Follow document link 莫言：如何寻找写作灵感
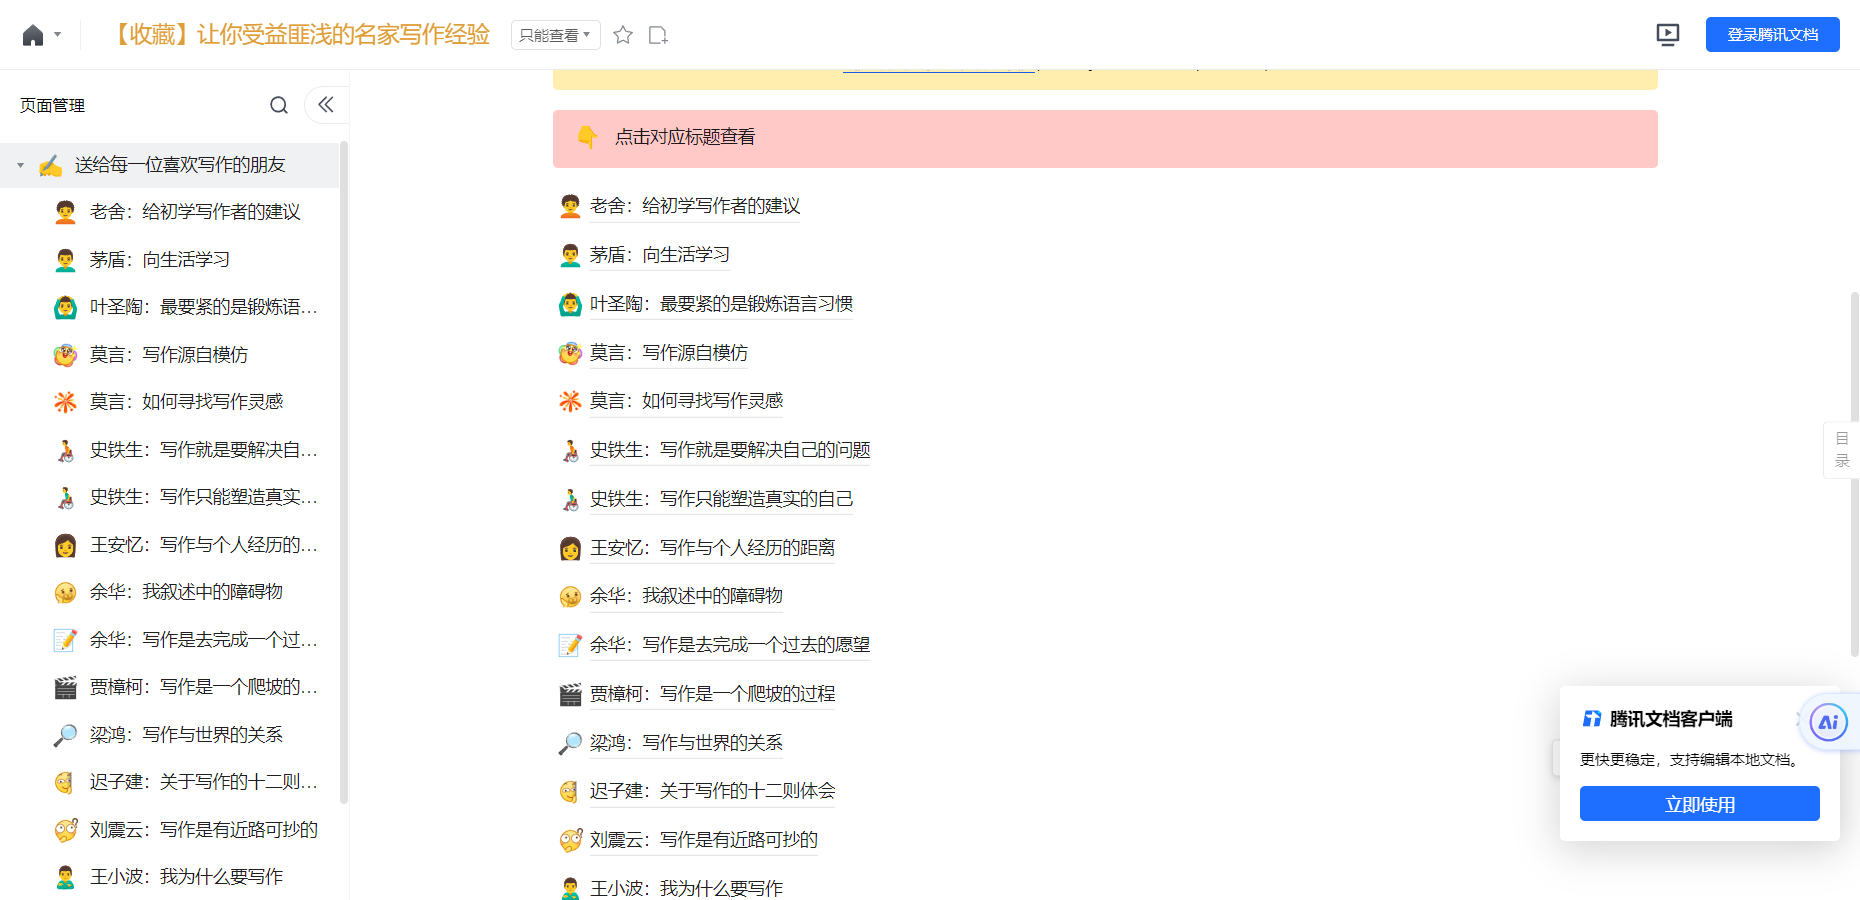The height and width of the screenshot is (900, 1860). [686, 401]
